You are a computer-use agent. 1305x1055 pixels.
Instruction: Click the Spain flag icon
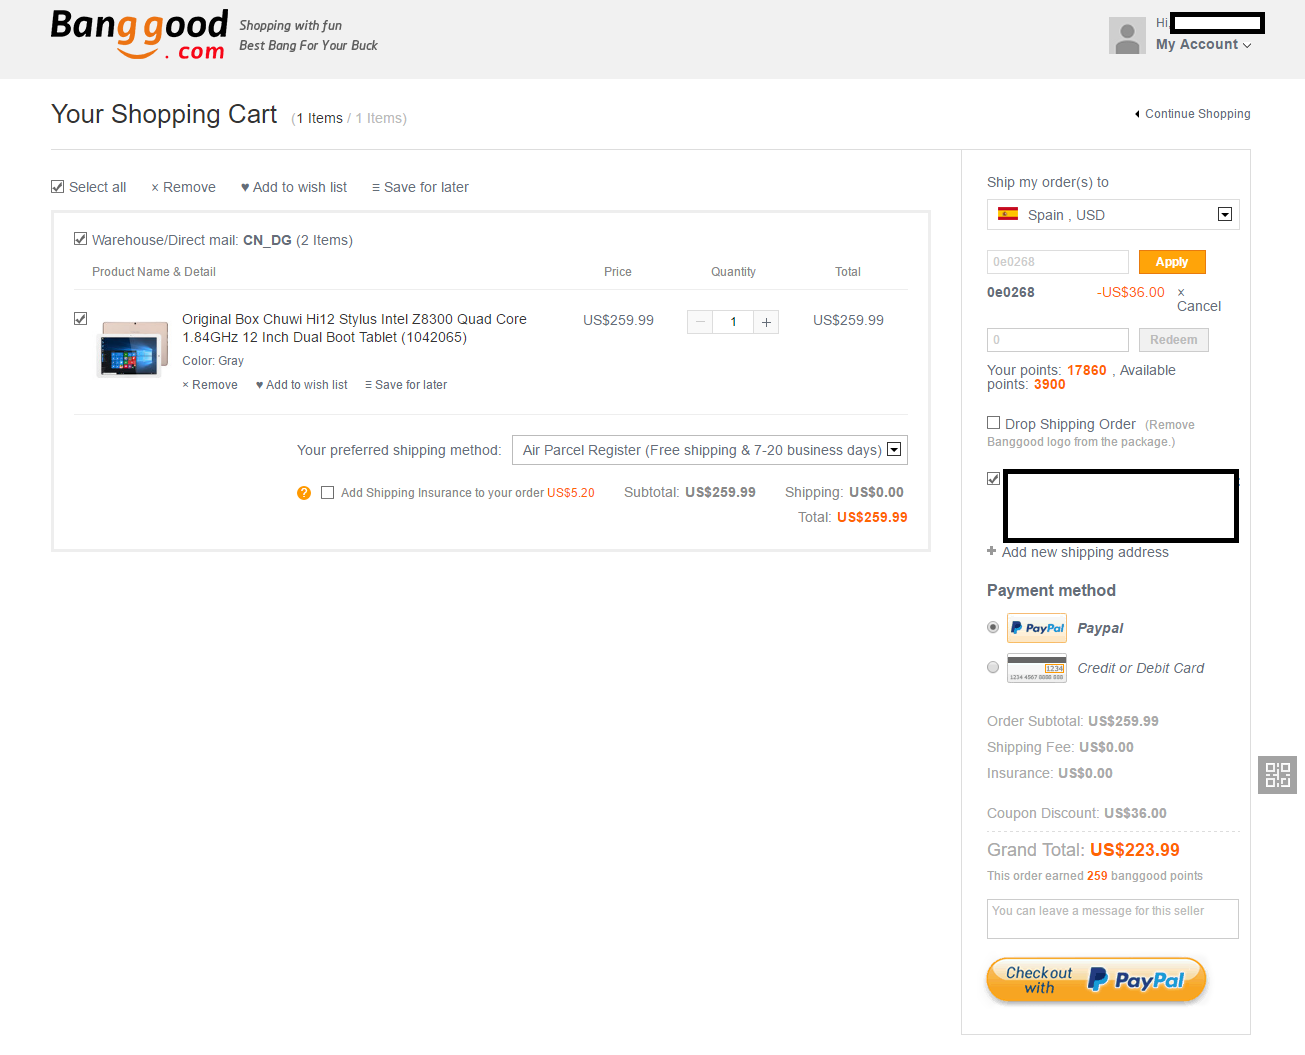point(1008,214)
